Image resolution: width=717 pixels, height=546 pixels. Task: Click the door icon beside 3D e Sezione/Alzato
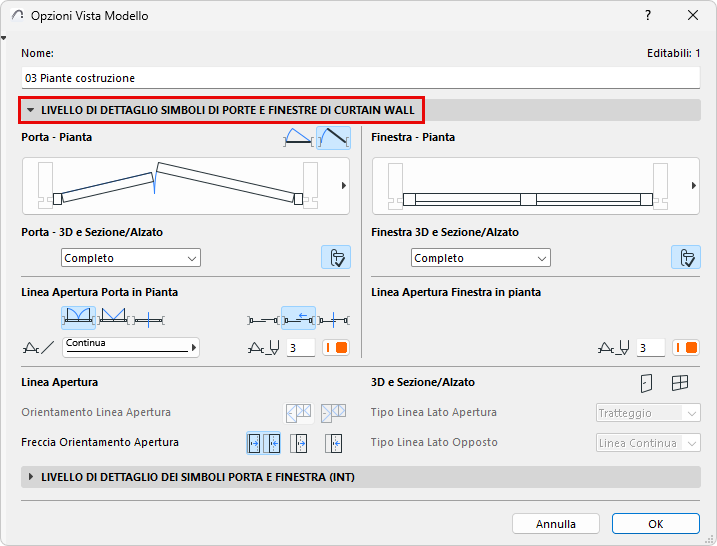click(646, 383)
